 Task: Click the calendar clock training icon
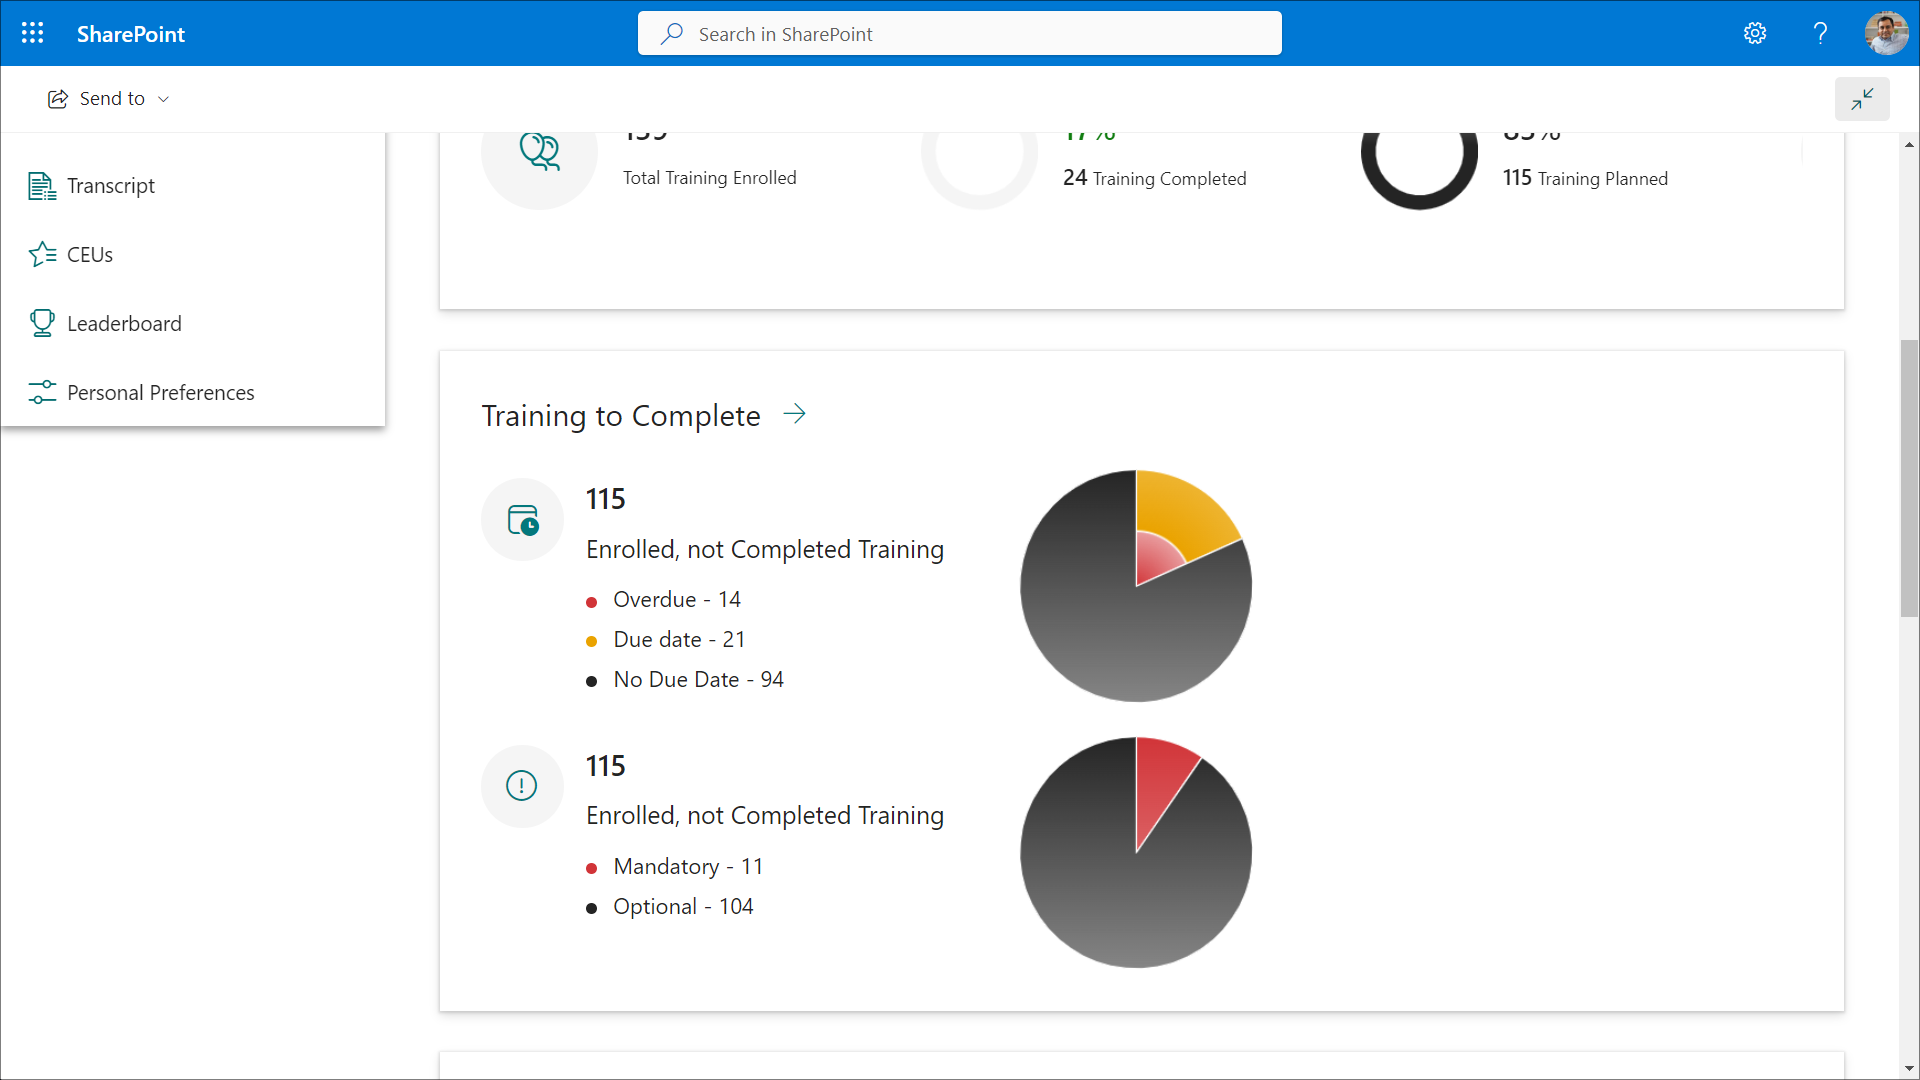click(x=522, y=520)
